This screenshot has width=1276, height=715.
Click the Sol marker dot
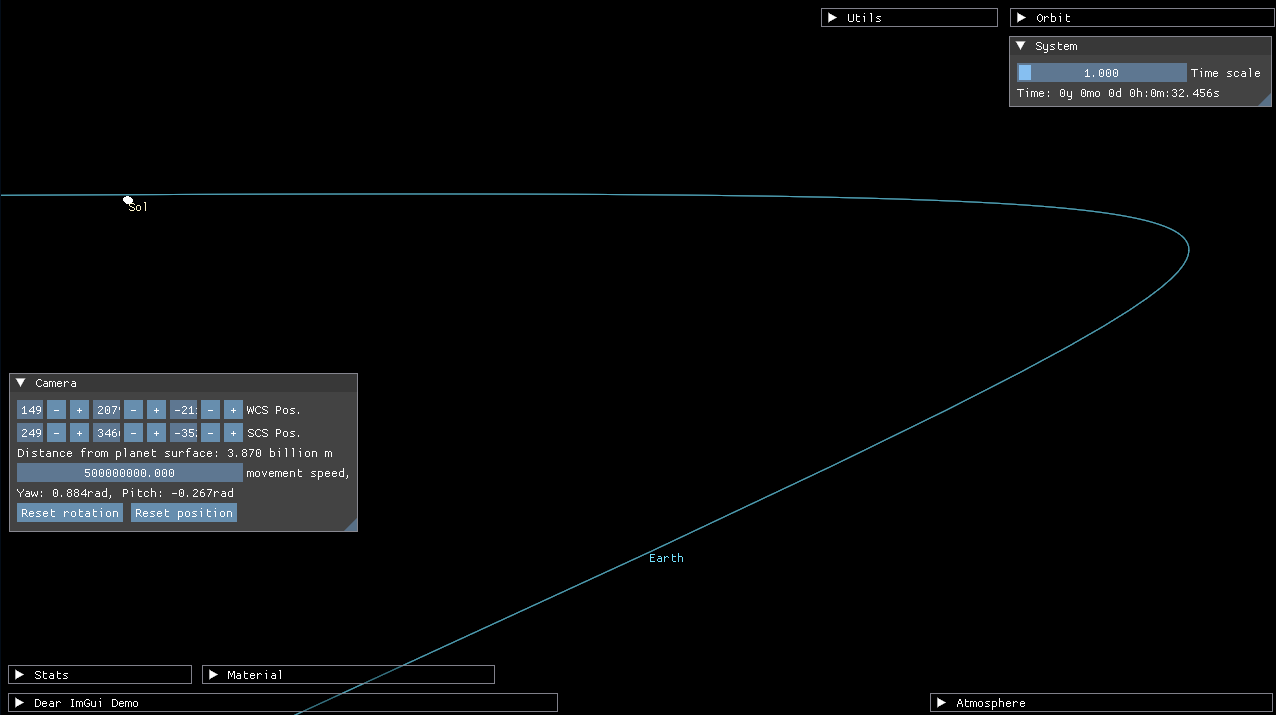[x=128, y=200]
